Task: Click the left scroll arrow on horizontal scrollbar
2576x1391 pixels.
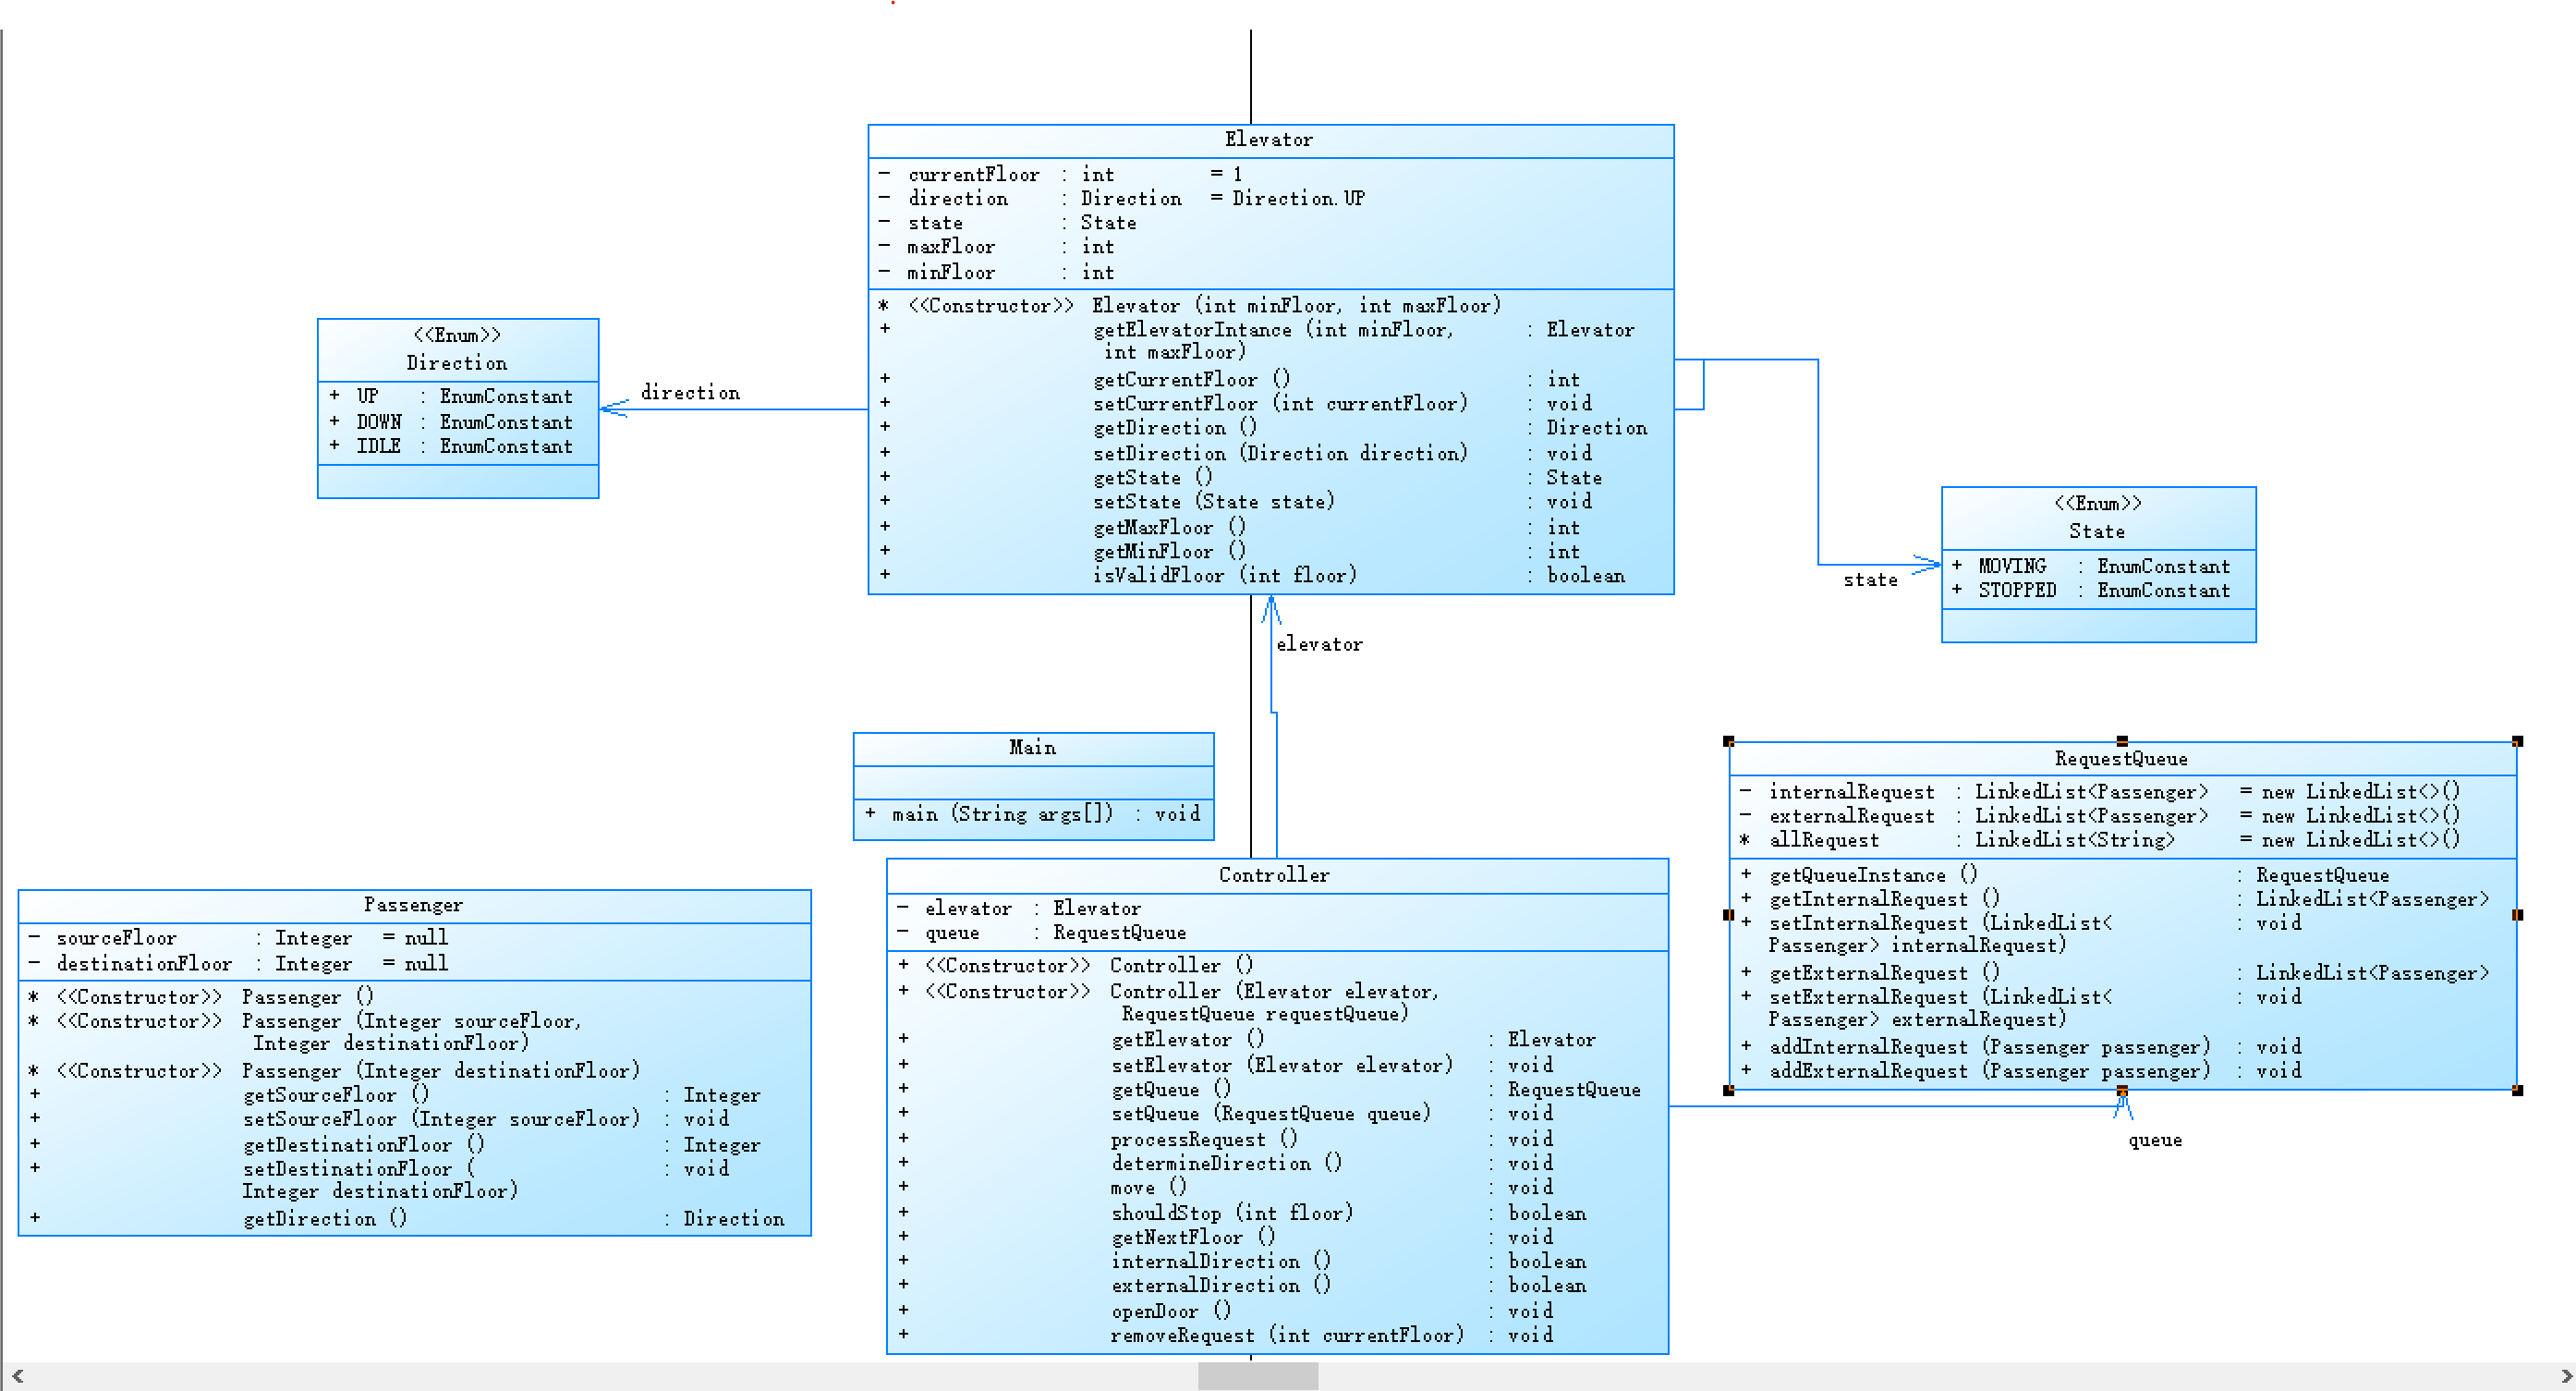Action: point(17,1376)
